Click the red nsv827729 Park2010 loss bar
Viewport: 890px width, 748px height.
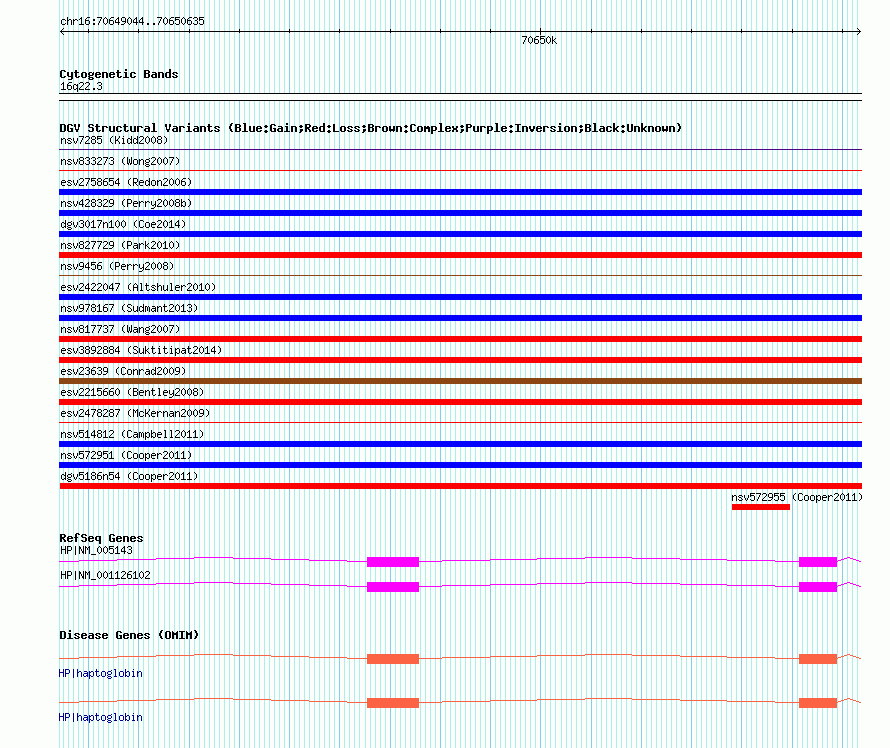tap(460, 255)
